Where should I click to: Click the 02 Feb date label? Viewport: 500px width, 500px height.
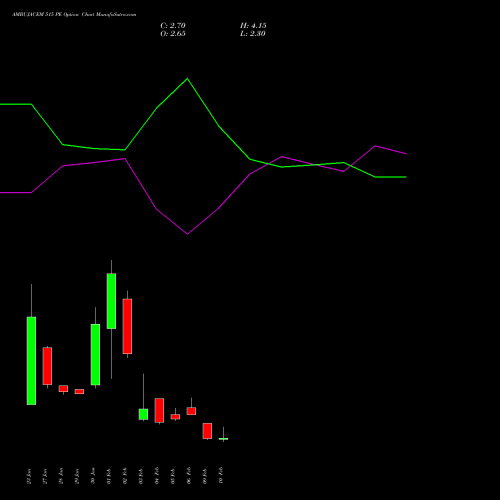pyautogui.click(x=125, y=476)
